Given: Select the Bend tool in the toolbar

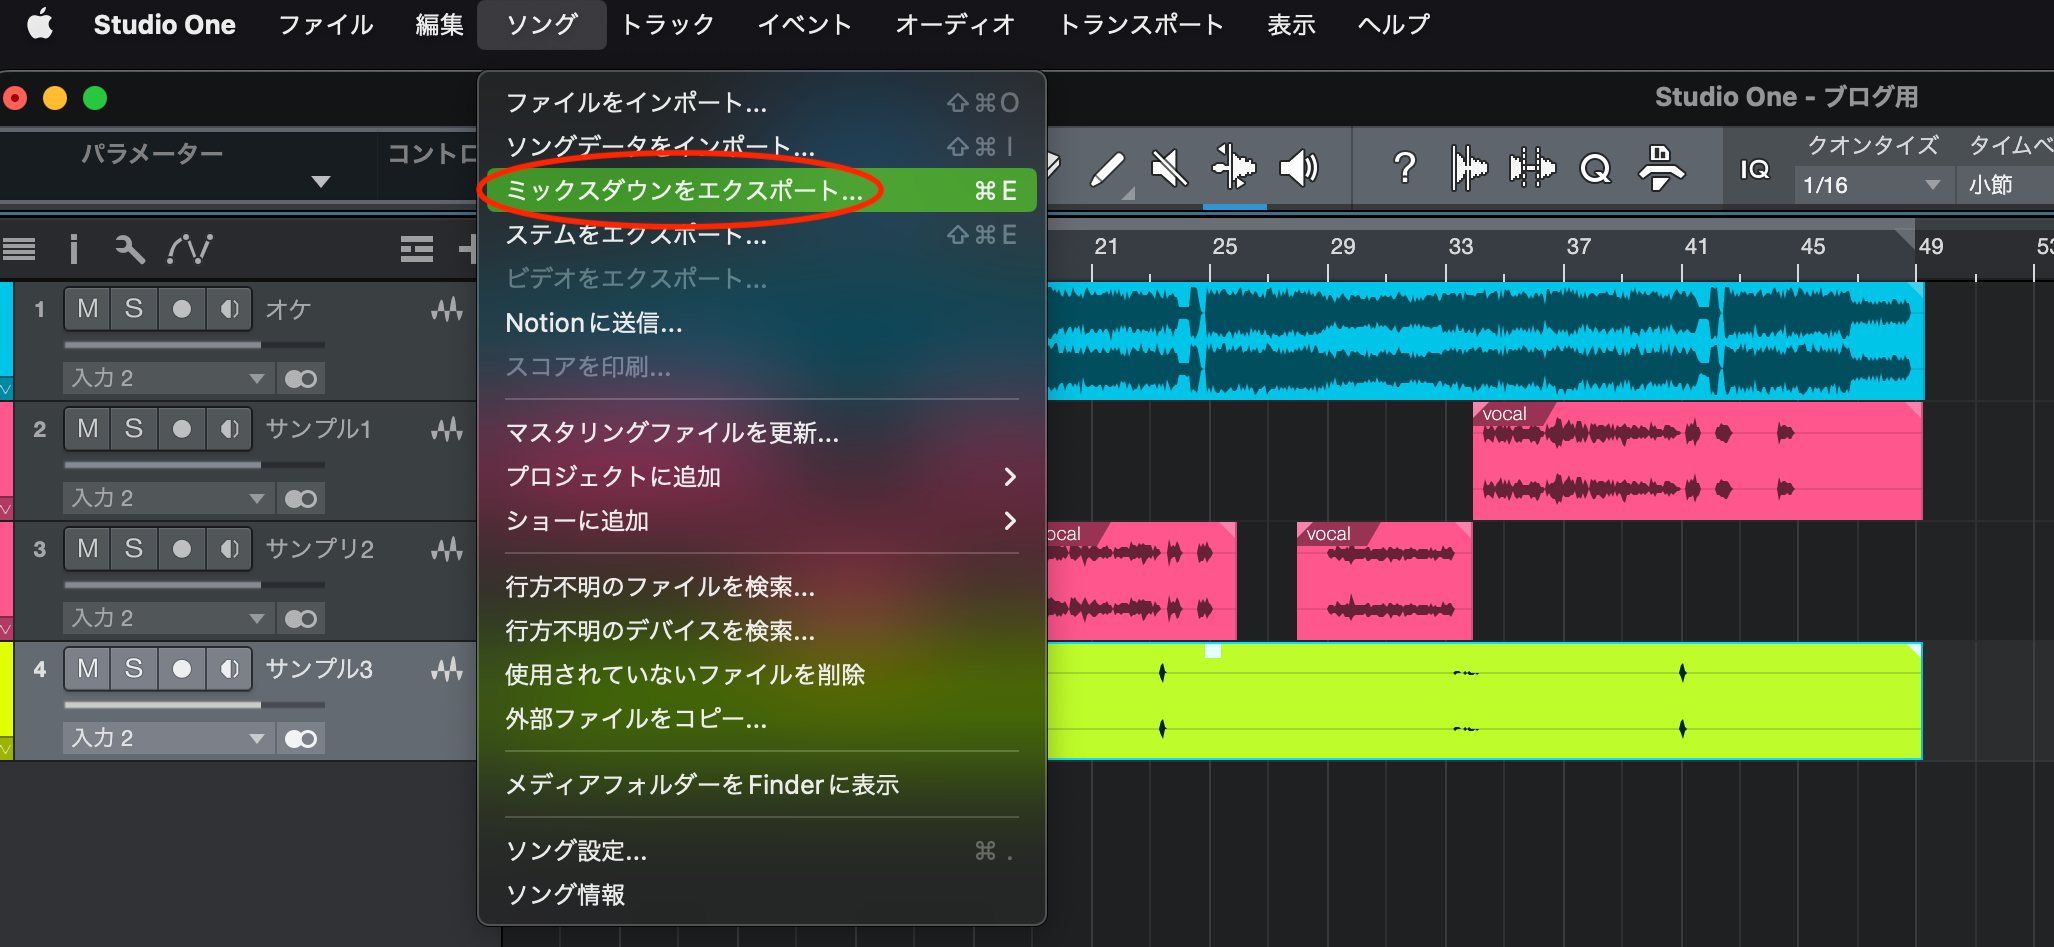Looking at the screenshot, I should coord(1234,167).
